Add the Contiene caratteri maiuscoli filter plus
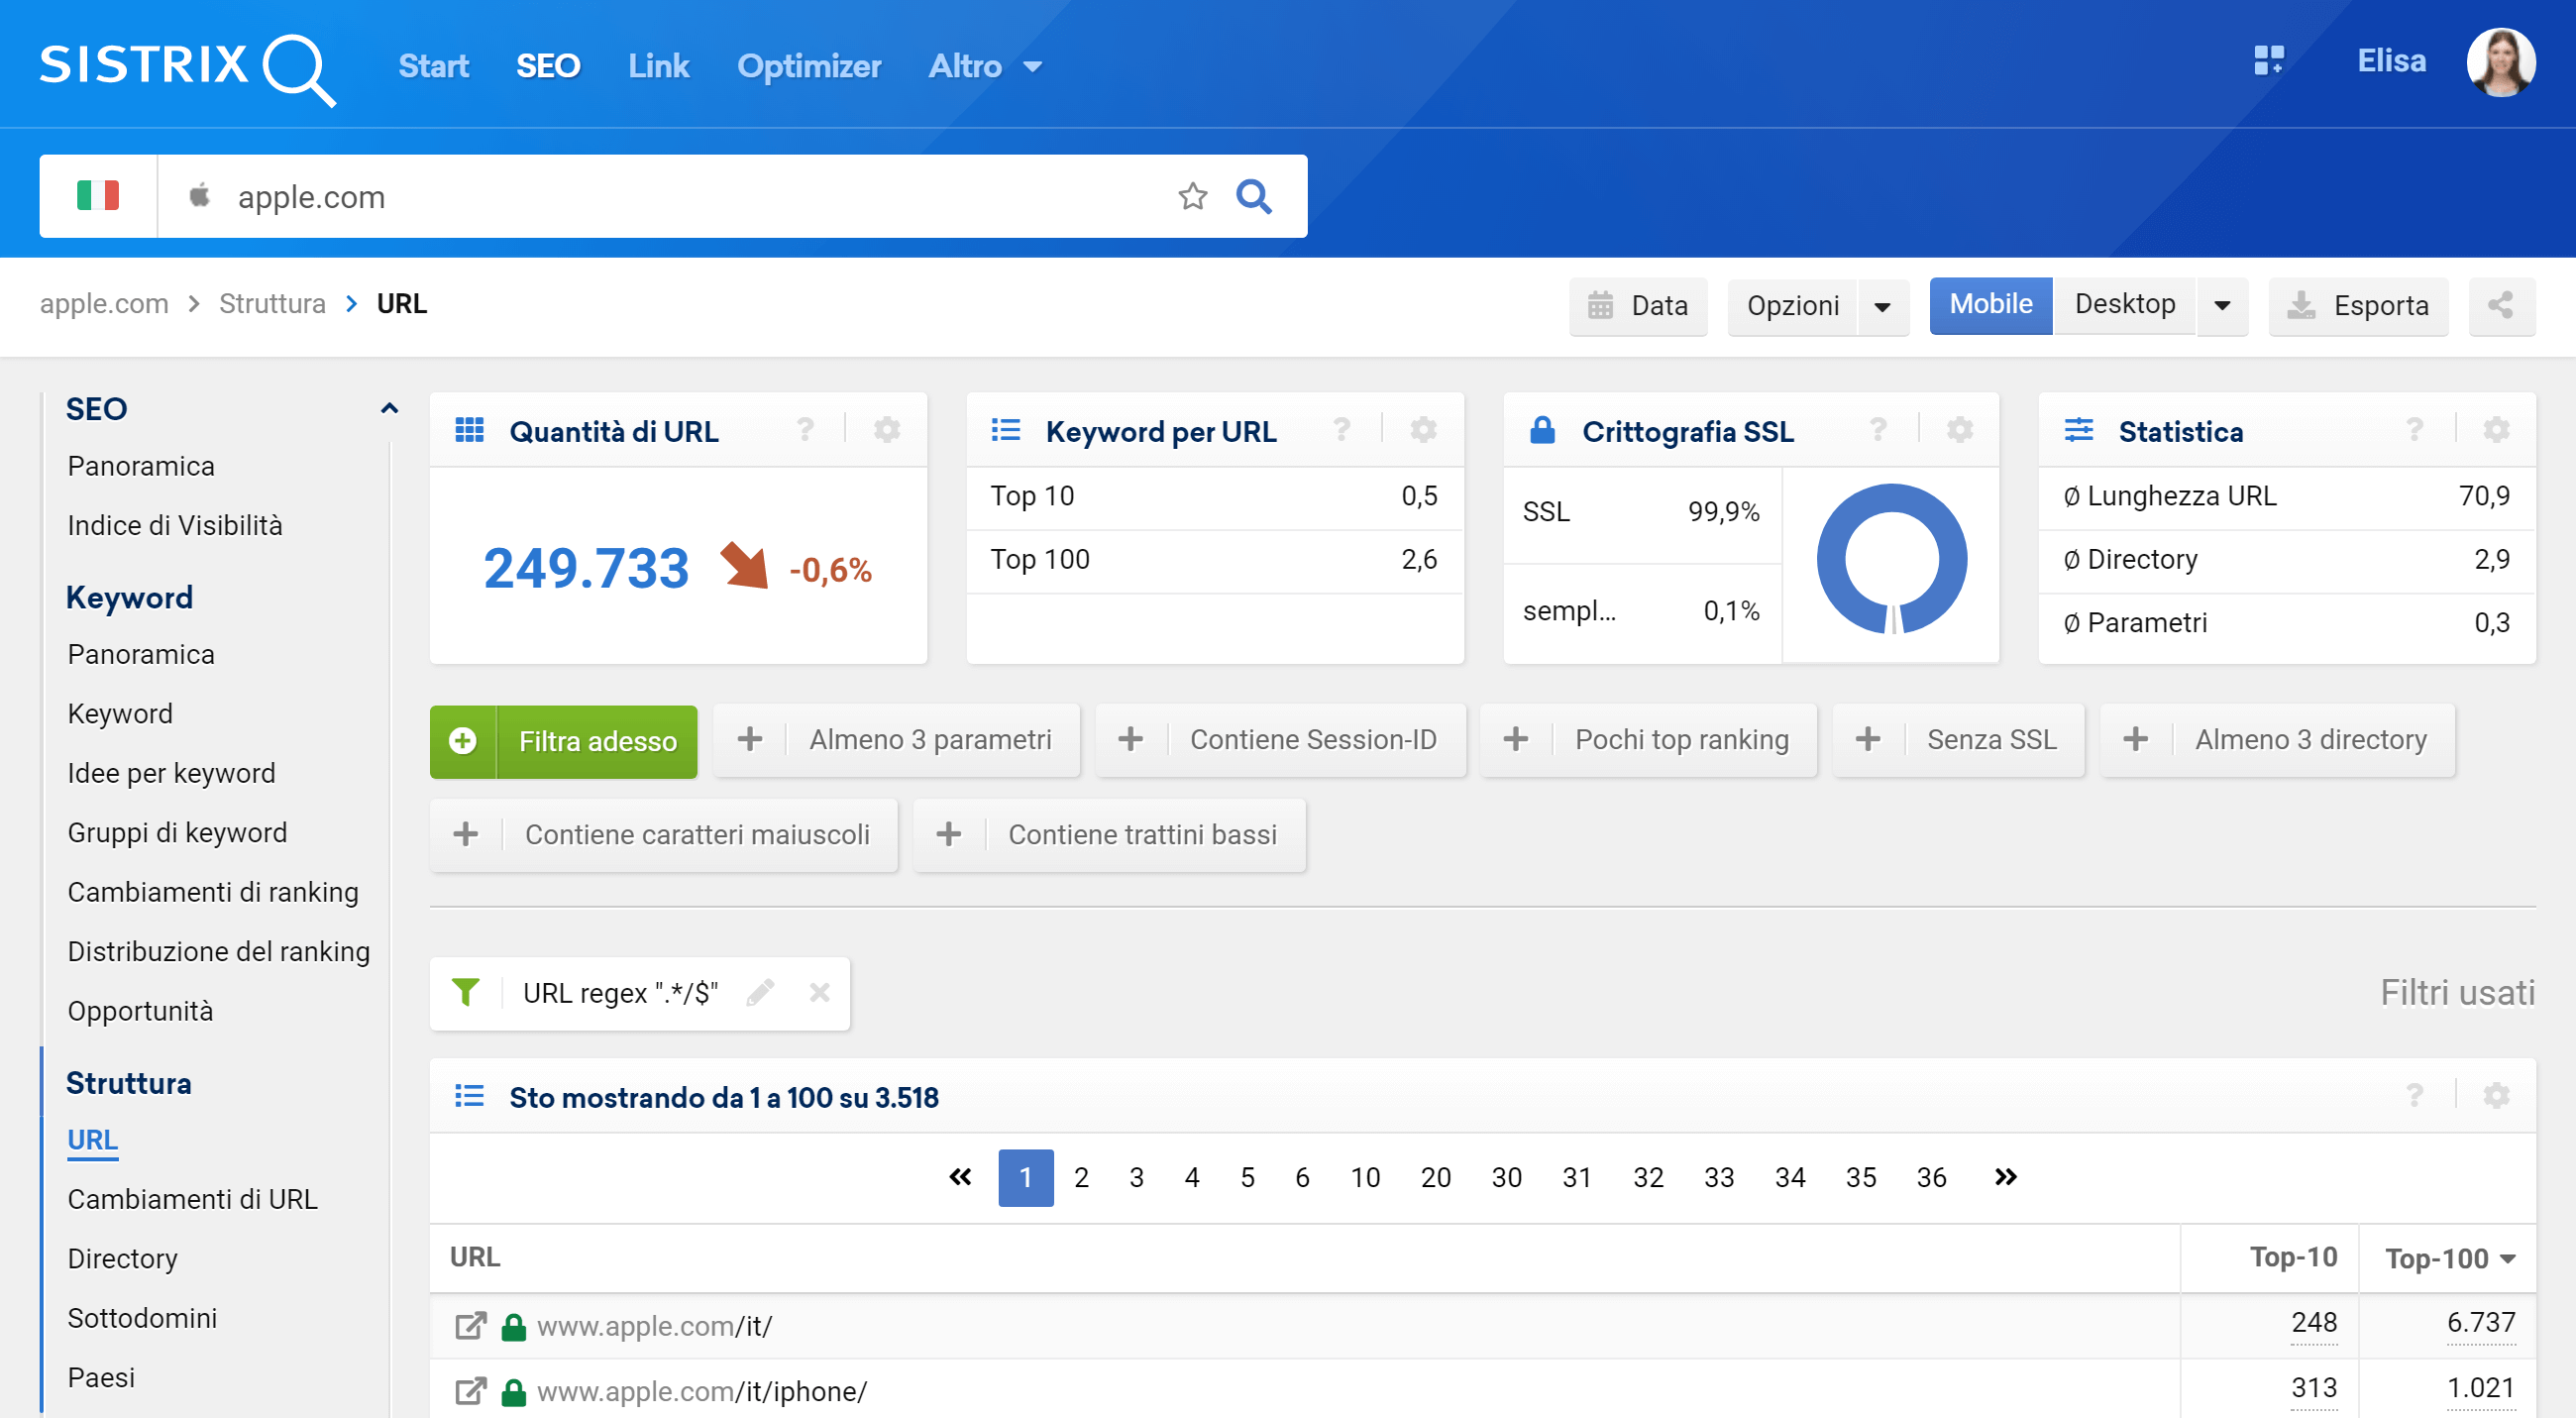 [466, 834]
